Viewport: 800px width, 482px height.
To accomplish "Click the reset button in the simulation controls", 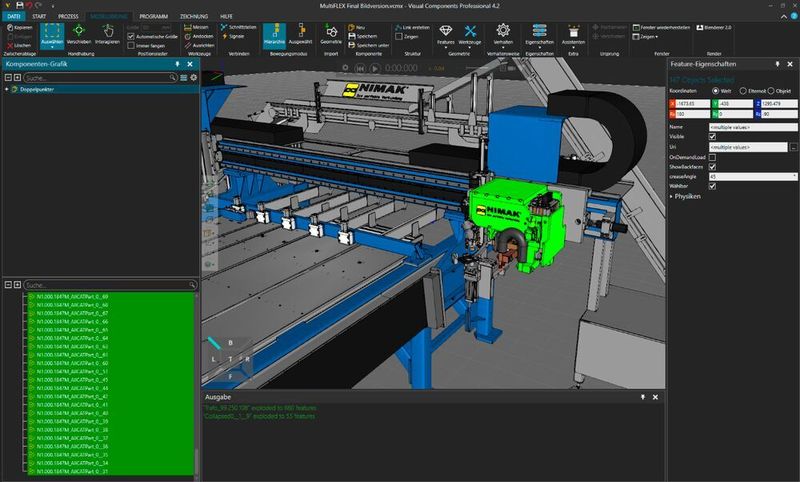I will tap(360, 68).
